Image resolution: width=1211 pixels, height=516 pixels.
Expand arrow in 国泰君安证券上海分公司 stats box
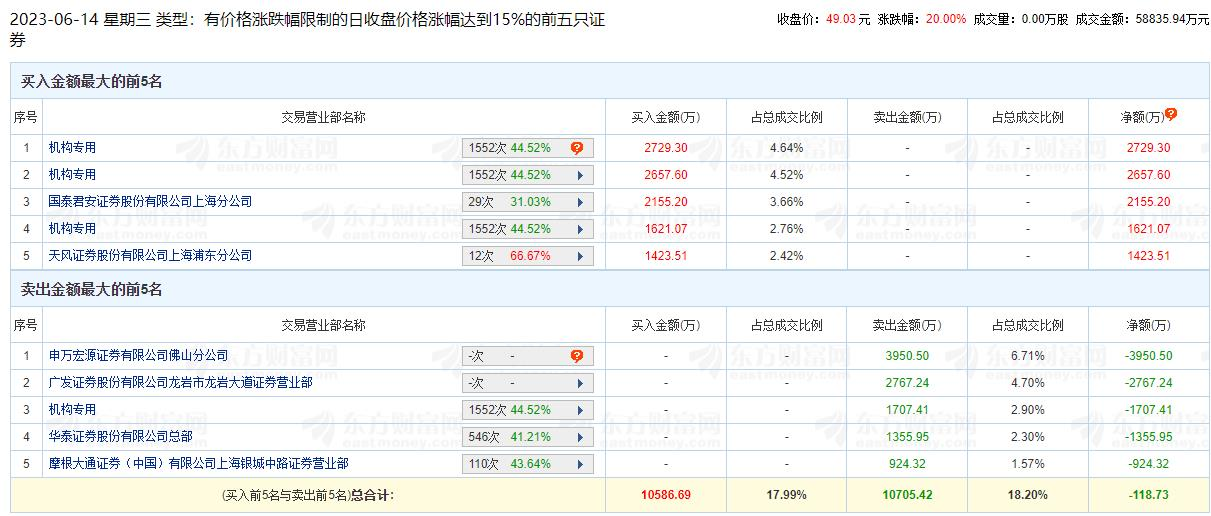click(579, 202)
